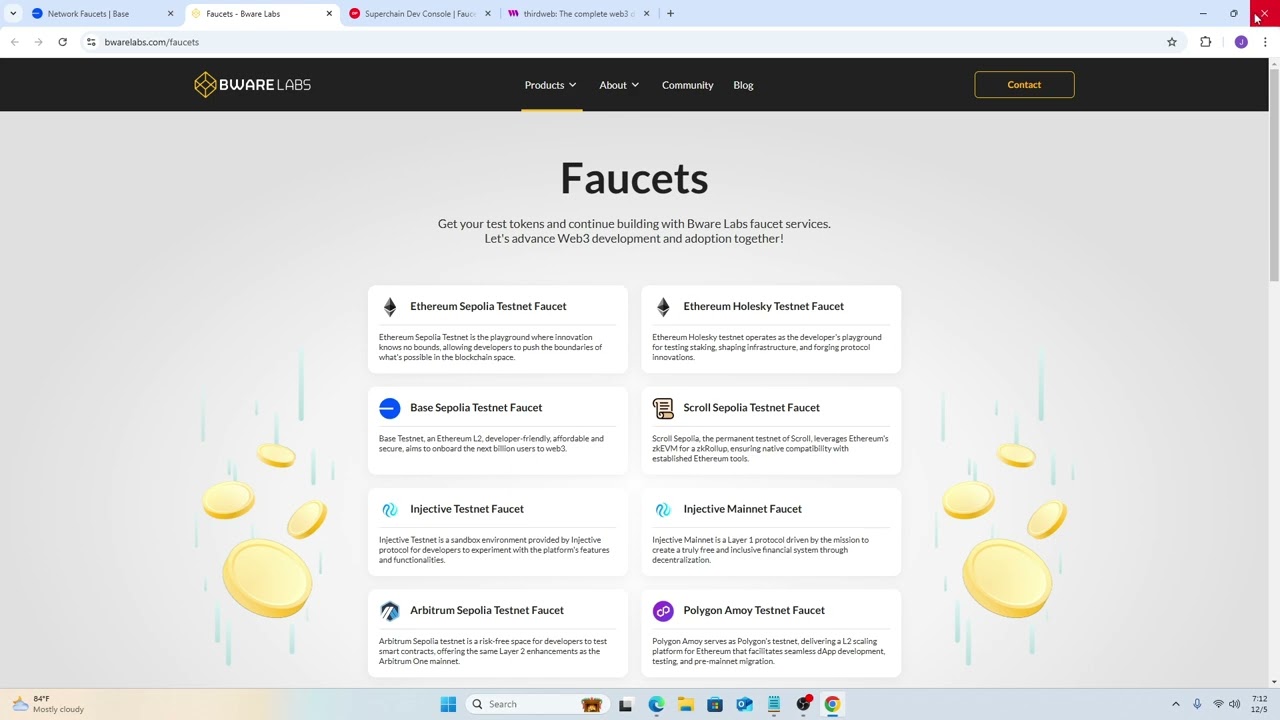The width and height of the screenshot is (1280, 720).
Task: Open the Blog nav item
Action: pyautogui.click(x=743, y=85)
